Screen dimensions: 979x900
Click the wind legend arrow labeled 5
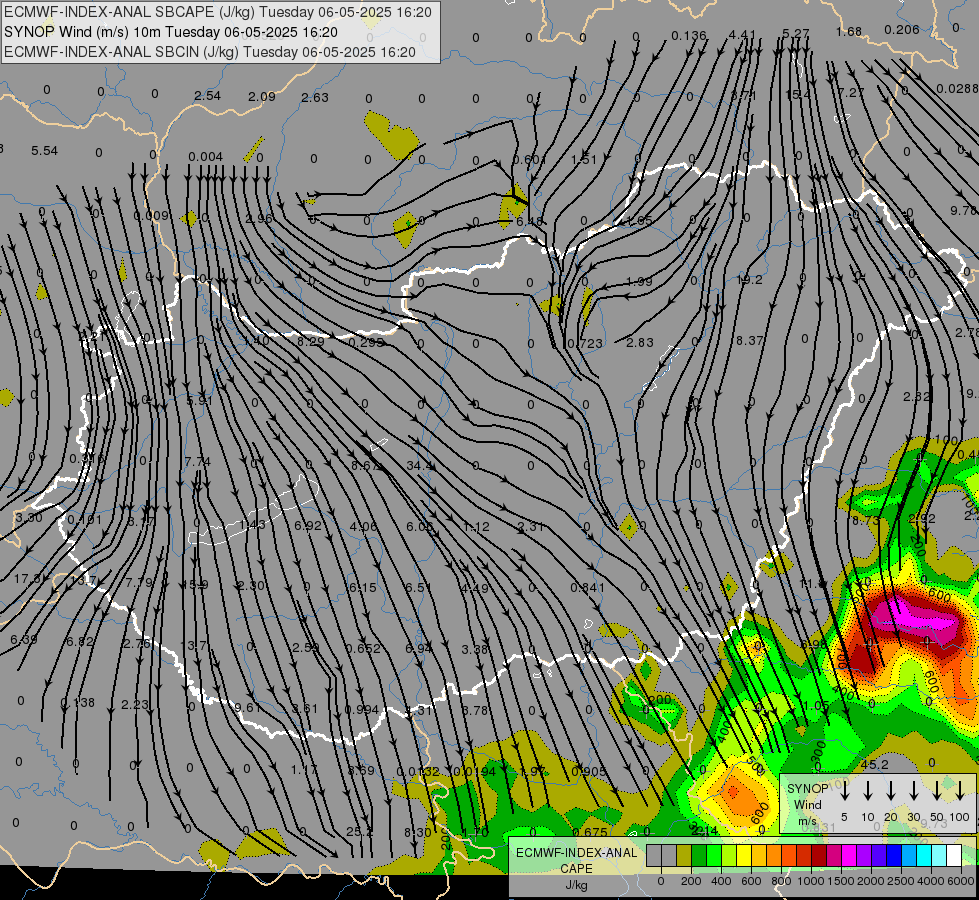pos(845,791)
